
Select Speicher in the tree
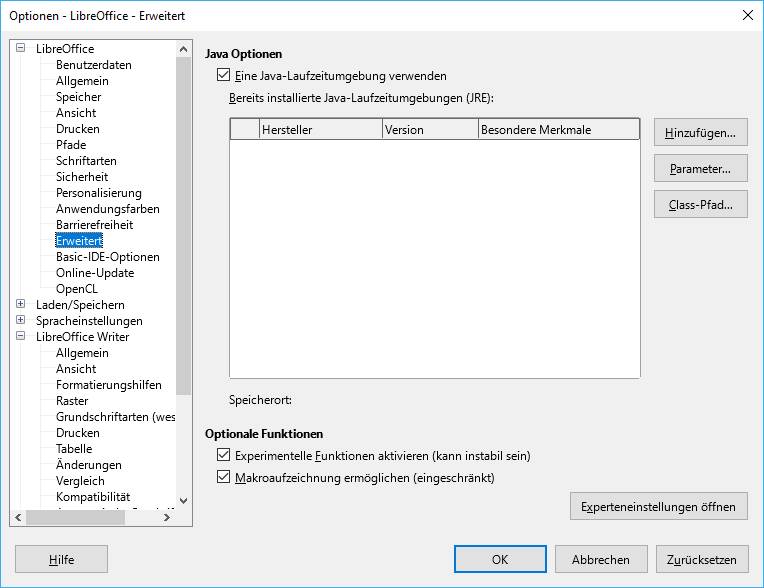(78, 97)
